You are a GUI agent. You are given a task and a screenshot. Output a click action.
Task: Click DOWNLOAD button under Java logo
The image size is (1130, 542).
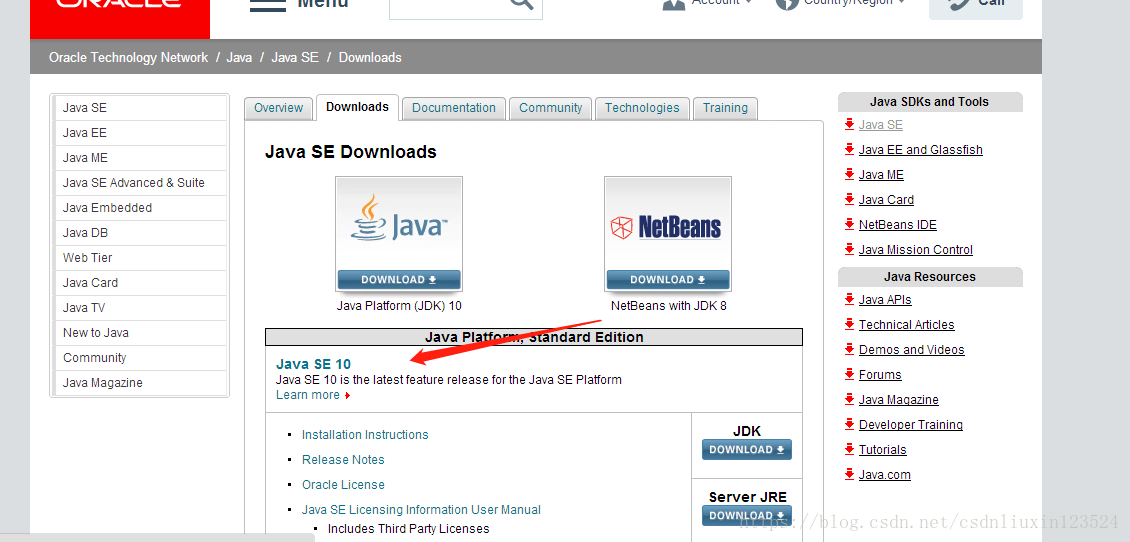pyautogui.click(x=399, y=280)
